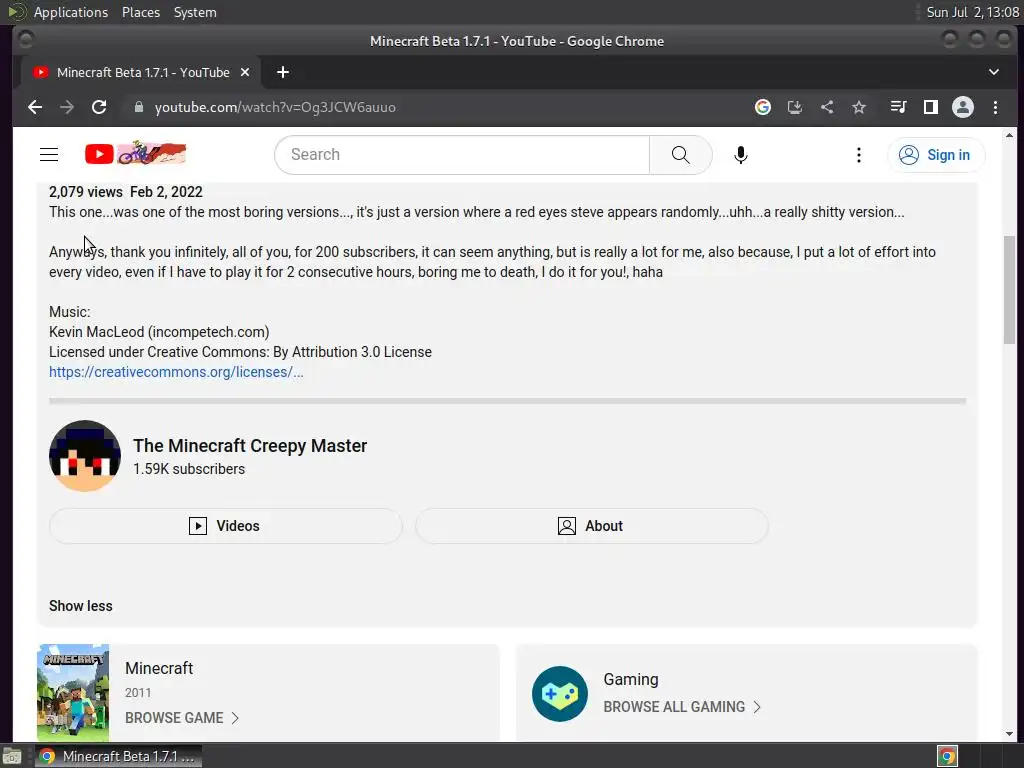Click the lock site info icon
Screen dimensions: 1024x768
(138, 107)
